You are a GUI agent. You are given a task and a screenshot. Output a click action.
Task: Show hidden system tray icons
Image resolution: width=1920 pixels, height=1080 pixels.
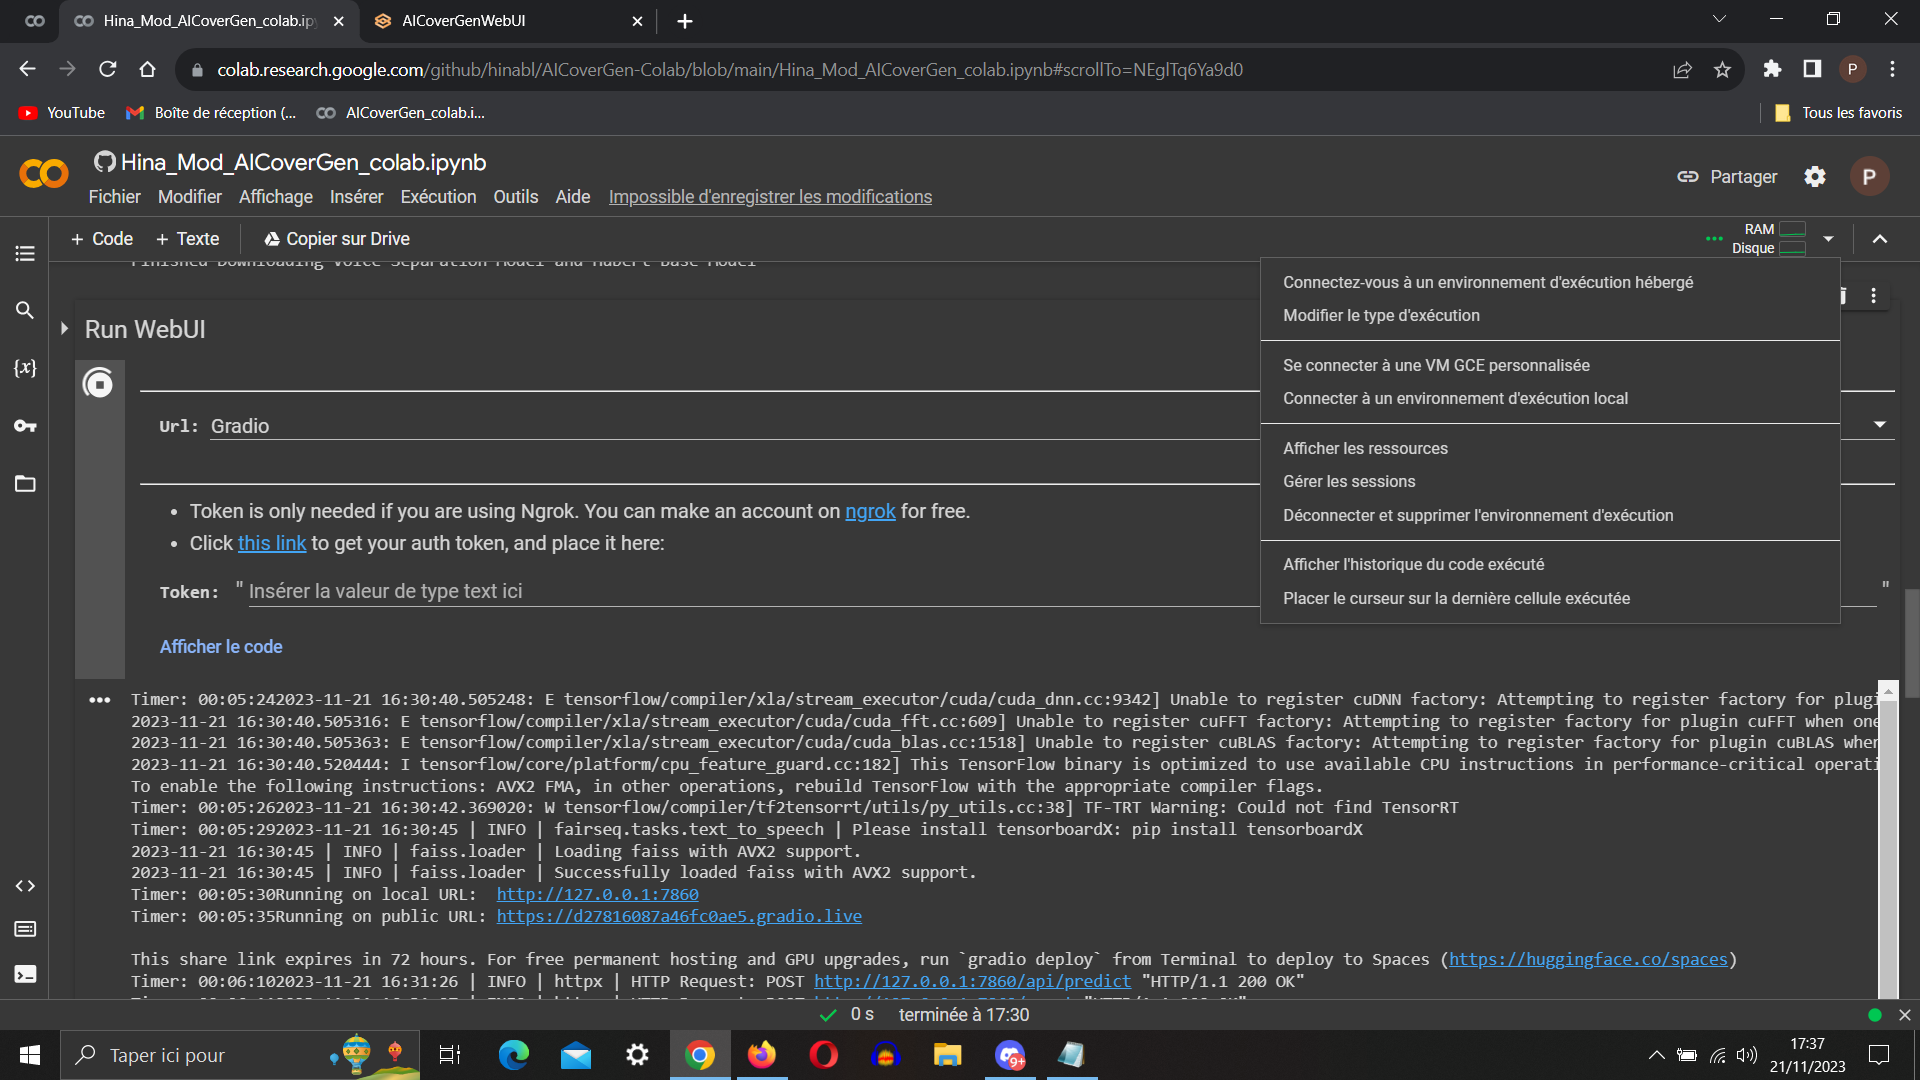coord(1657,1055)
